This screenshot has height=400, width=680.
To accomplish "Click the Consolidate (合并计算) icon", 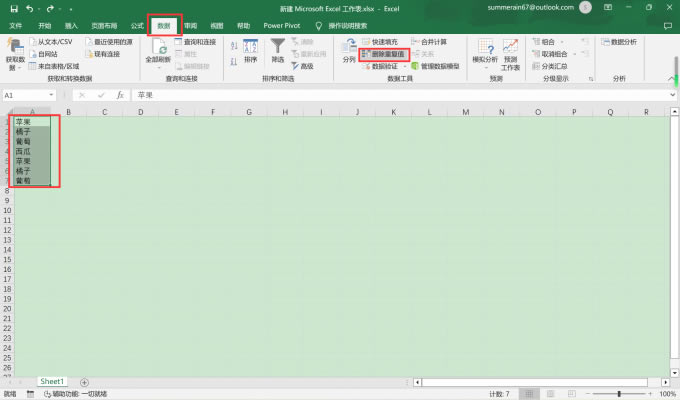I will (x=431, y=42).
